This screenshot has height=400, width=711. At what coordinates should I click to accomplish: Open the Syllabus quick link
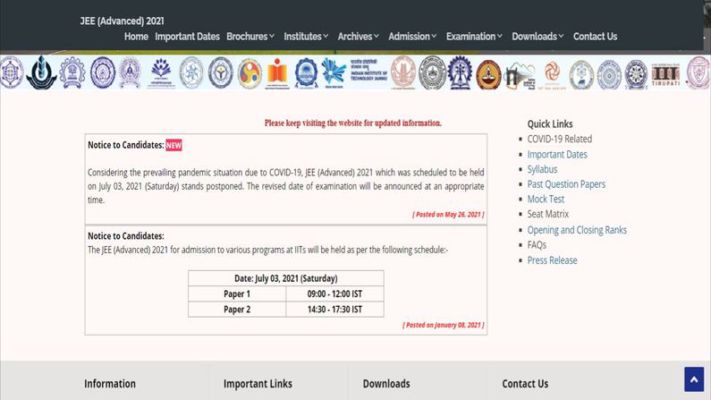click(x=542, y=169)
